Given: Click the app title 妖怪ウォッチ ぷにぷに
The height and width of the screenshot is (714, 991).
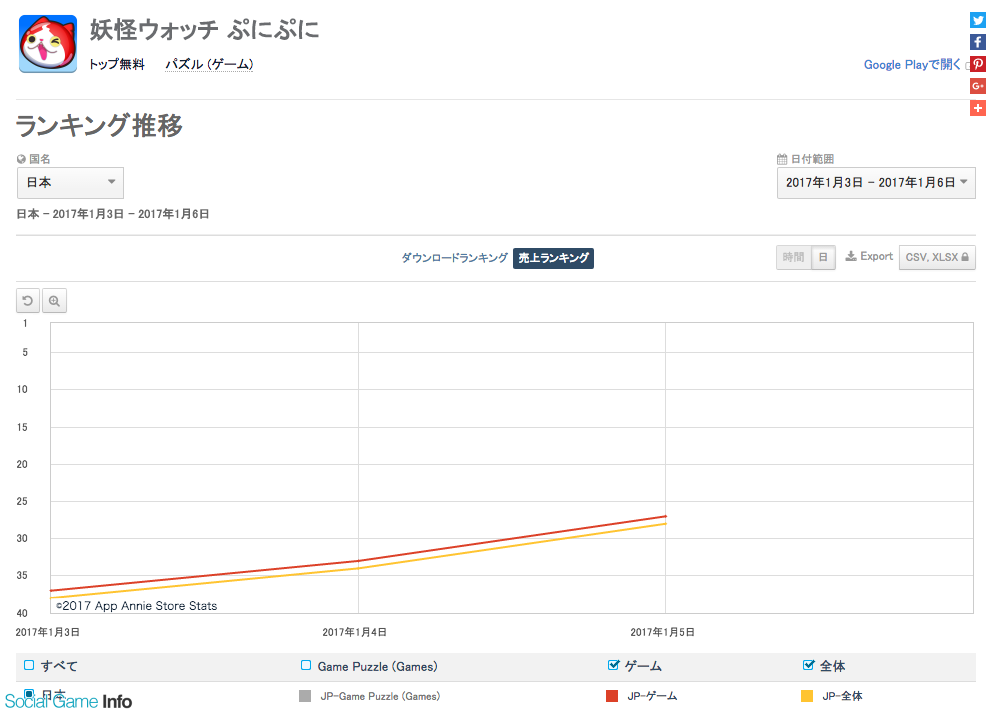Looking at the screenshot, I should click(204, 29).
